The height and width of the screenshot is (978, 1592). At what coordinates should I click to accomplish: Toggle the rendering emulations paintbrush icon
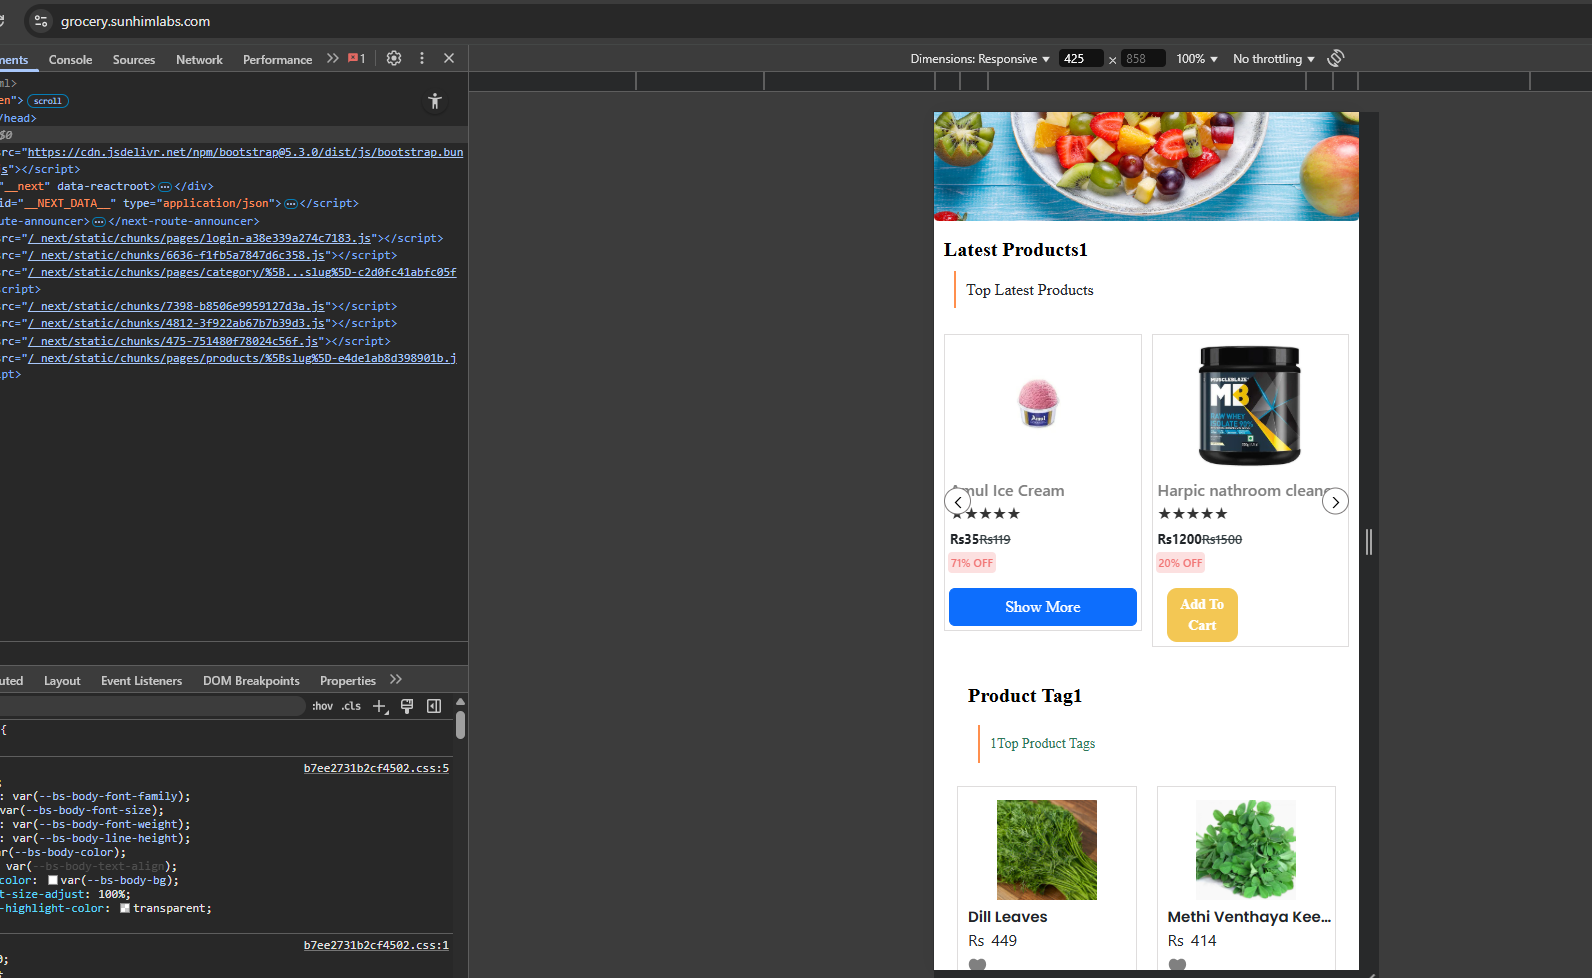click(407, 706)
